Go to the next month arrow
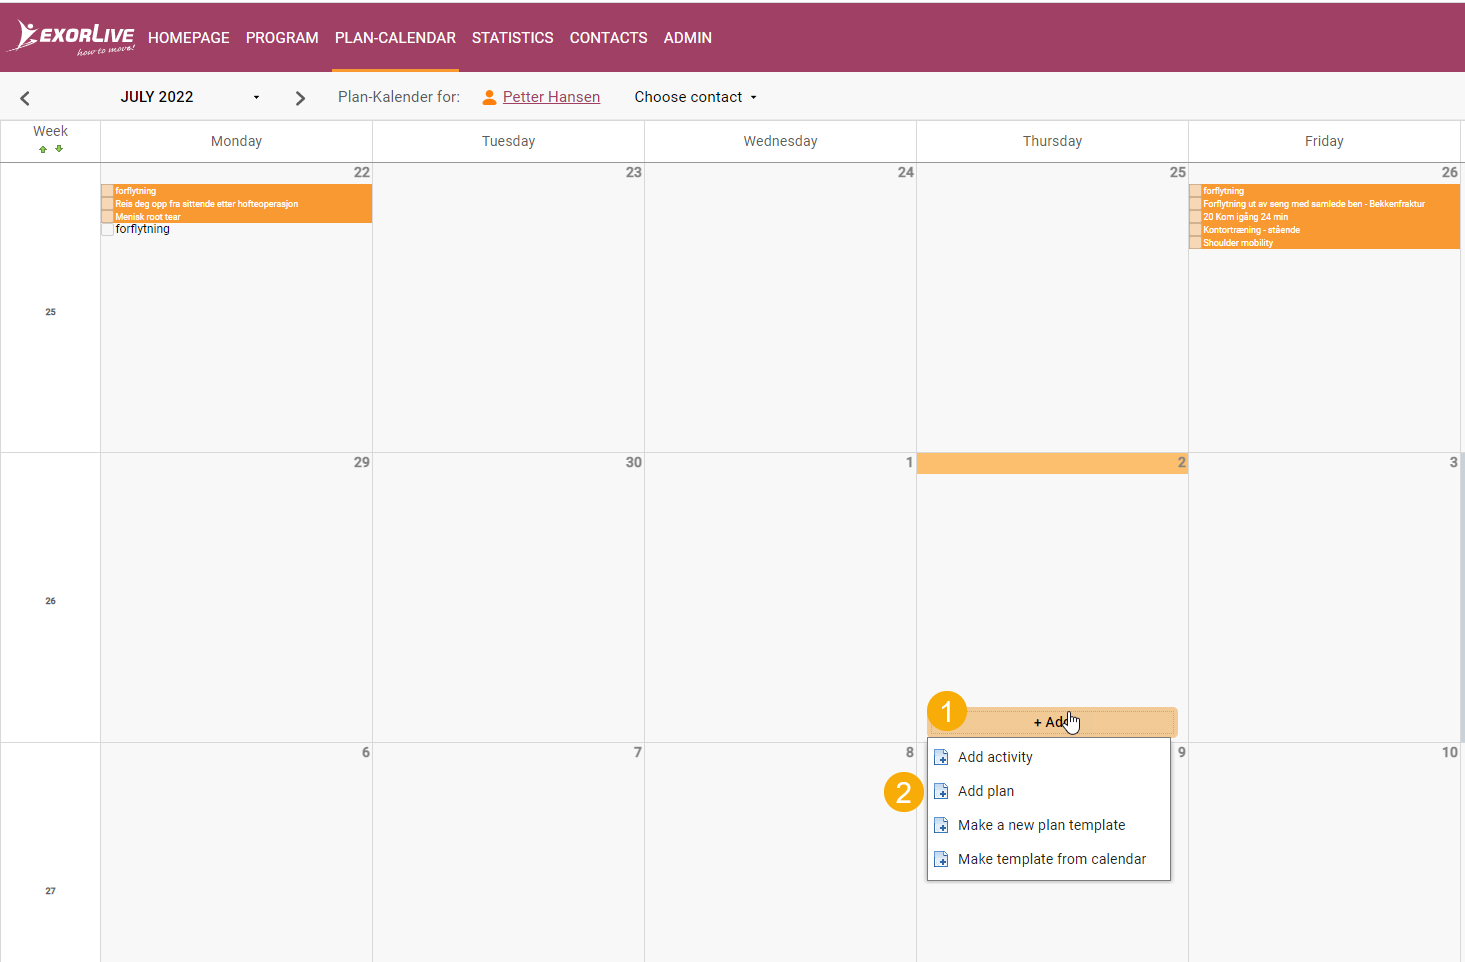Image resolution: width=1465 pixels, height=962 pixels. point(300,98)
